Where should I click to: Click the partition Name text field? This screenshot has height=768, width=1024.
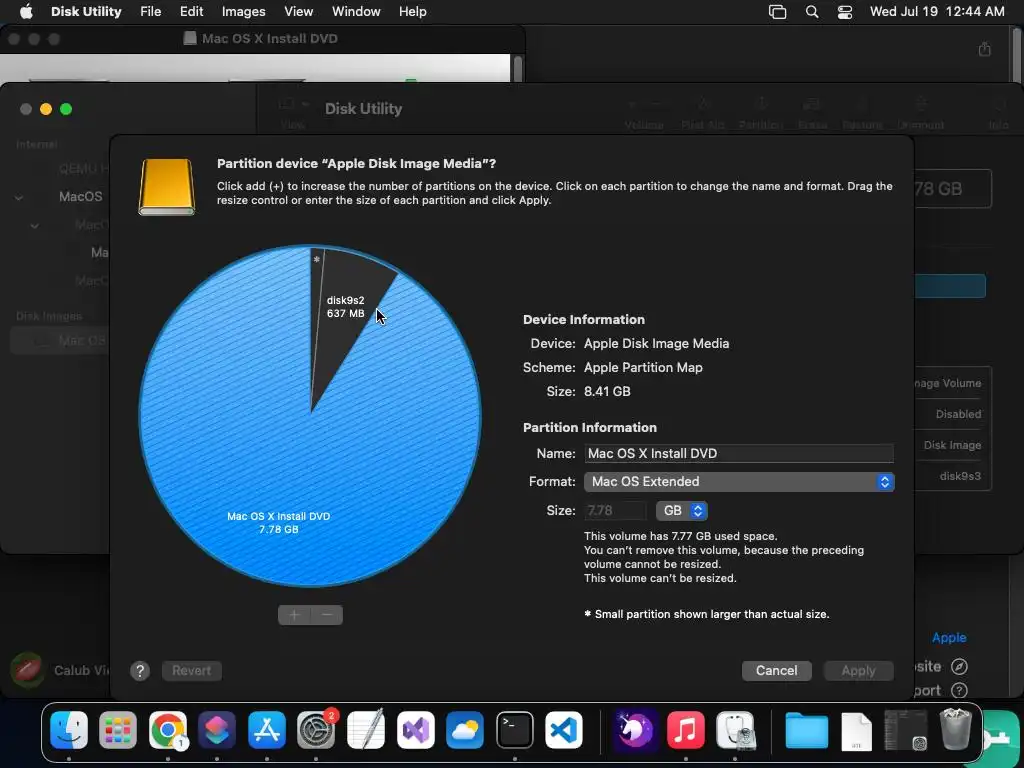pyautogui.click(x=739, y=453)
